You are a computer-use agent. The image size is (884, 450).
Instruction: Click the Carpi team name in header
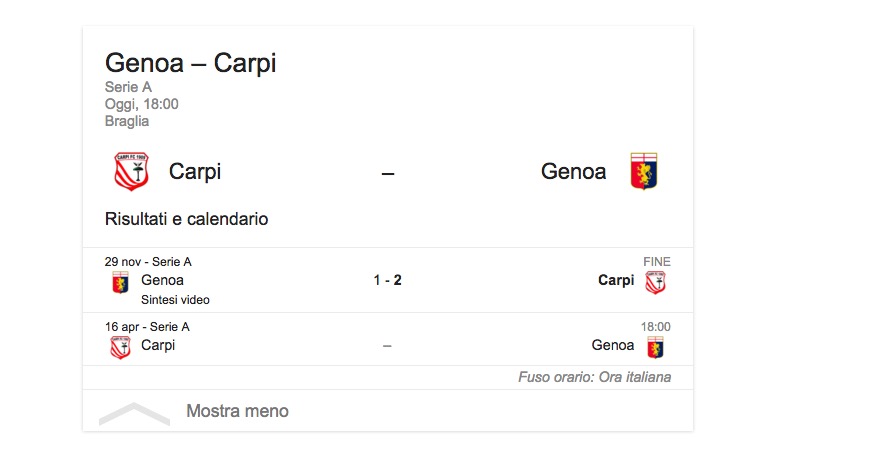click(195, 171)
